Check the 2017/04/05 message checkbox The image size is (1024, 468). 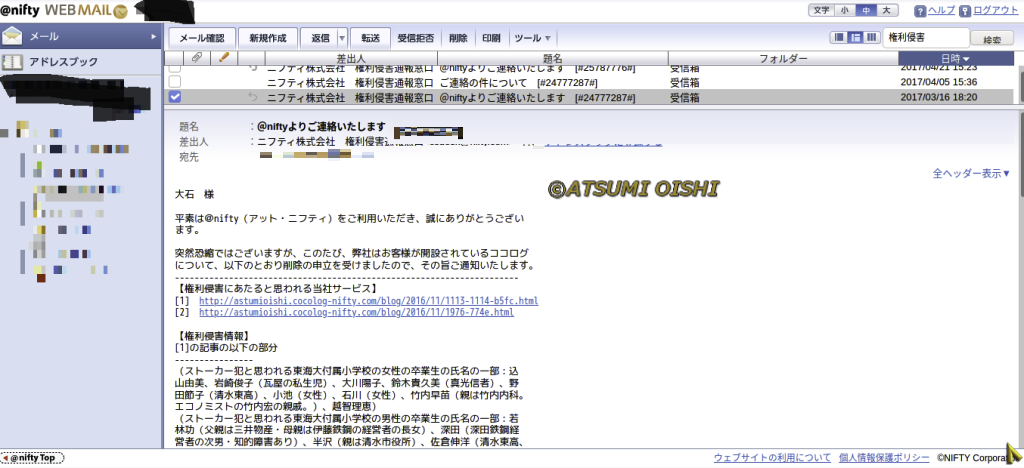pos(175,82)
